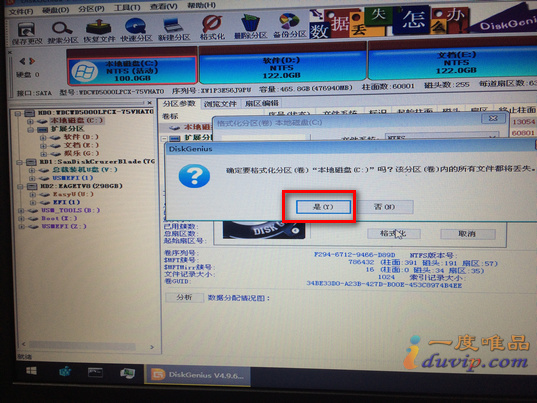Image resolution: width=537 pixels, height=403 pixels.
Task: Go to the next disk with the right arrow
Action: click(x=32, y=61)
